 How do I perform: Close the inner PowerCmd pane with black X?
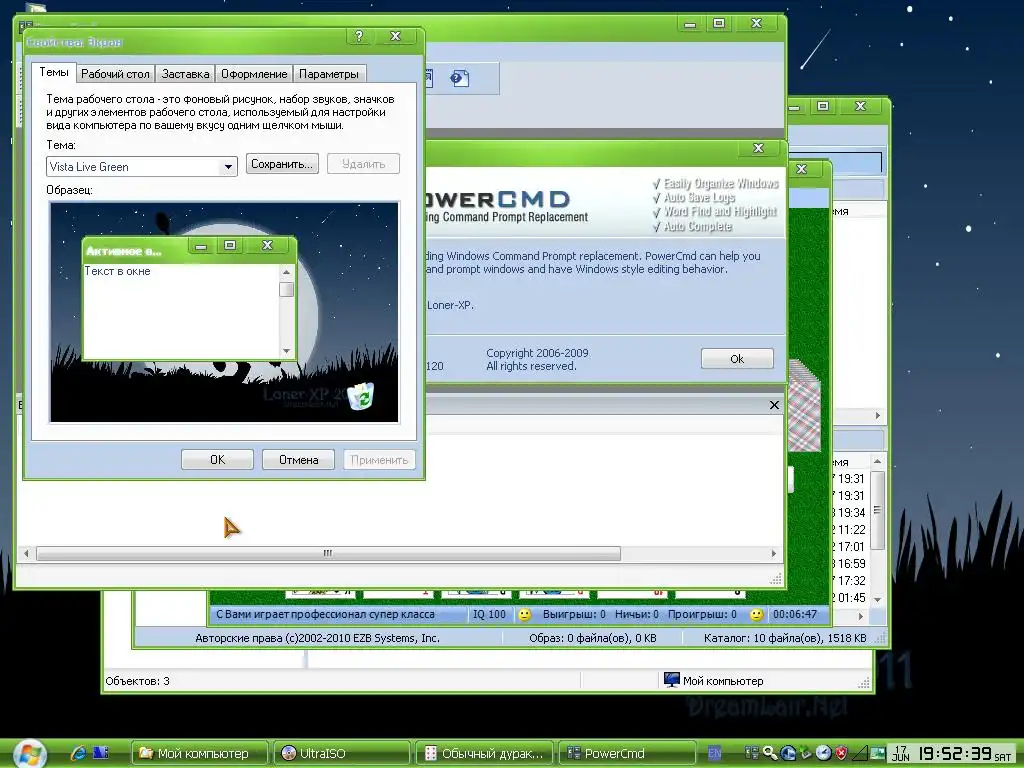tap(774, 405)
